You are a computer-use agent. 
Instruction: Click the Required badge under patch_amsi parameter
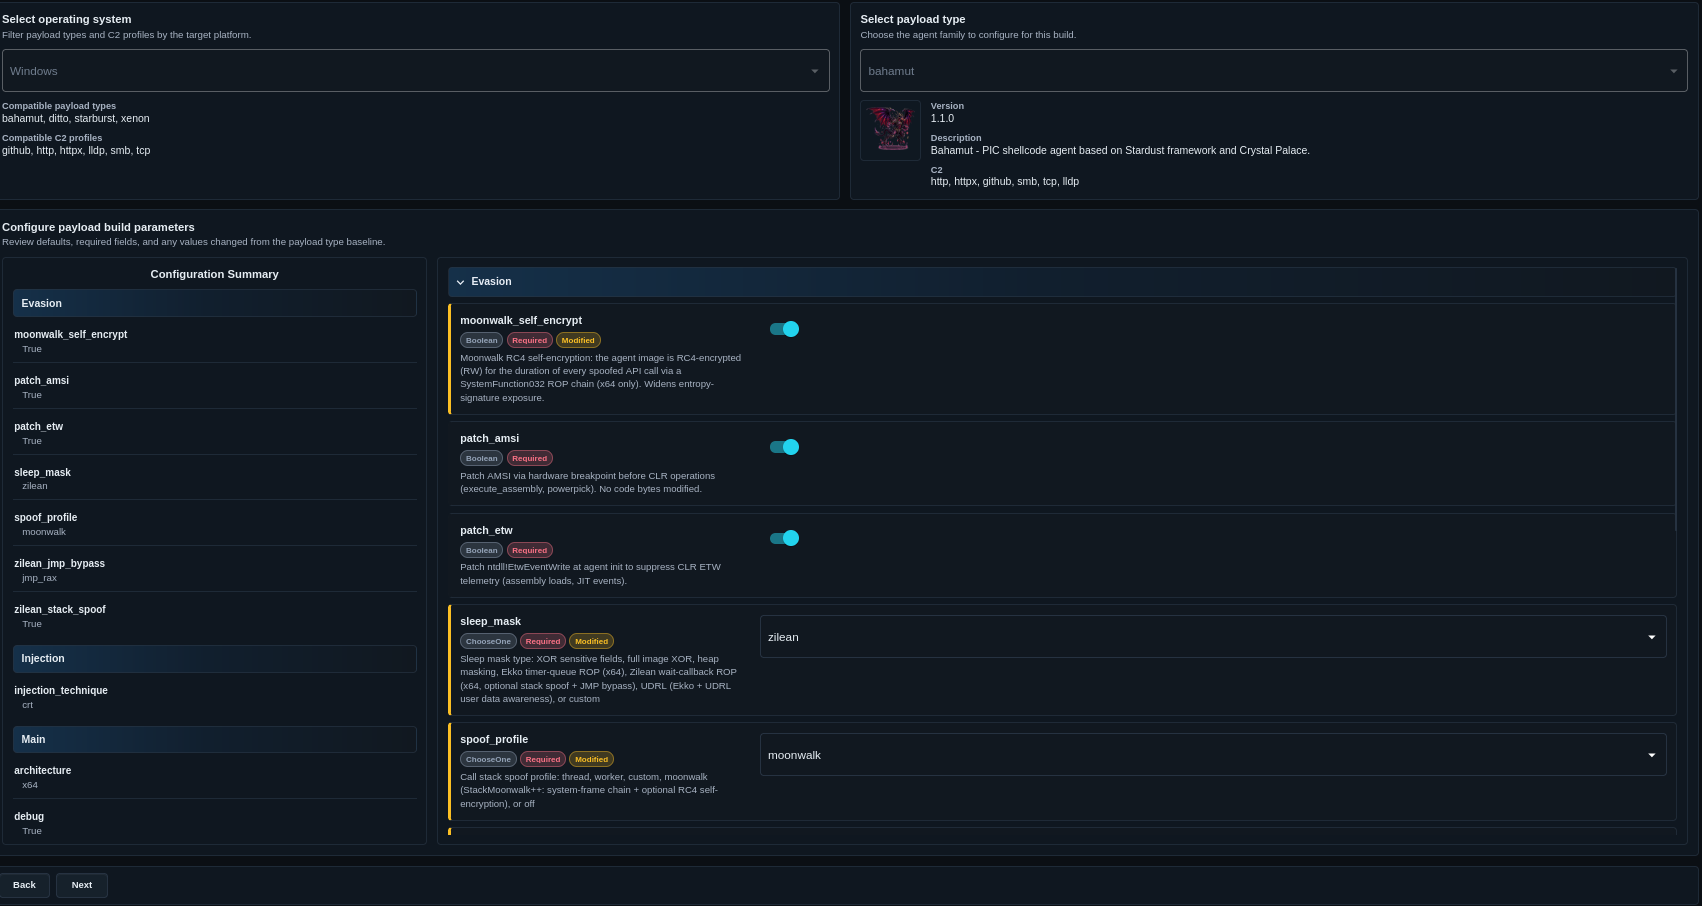click(x=530, y=458)
